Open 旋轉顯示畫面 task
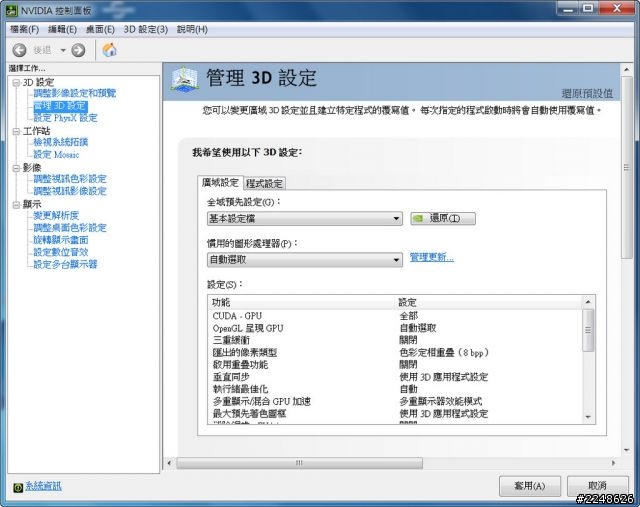The height and width of the screenshot is (507, 640). [60, 240]
